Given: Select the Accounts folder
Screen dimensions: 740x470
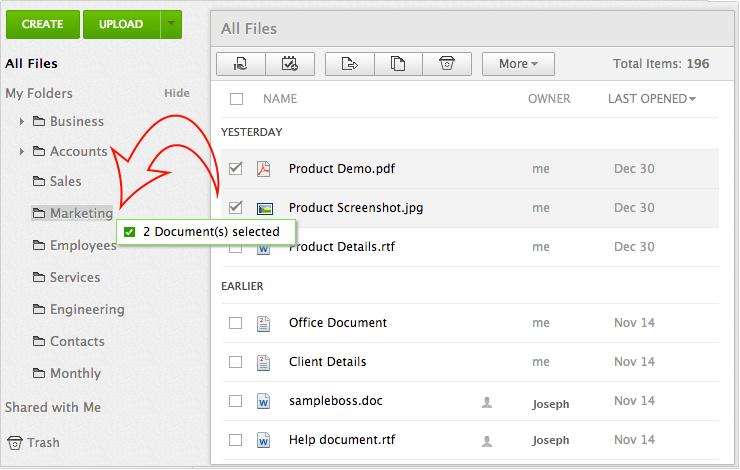Looking at the screenshot, I should click(79, 151).
